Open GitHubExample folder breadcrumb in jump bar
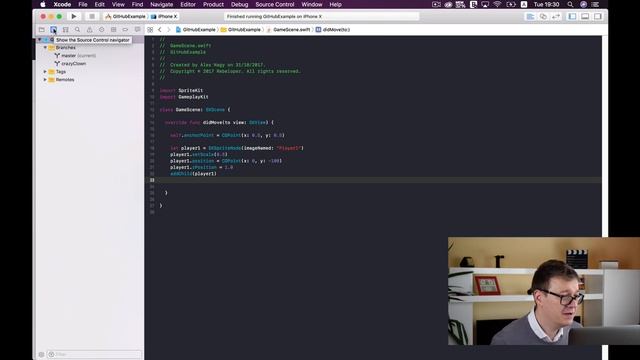This screenshot has height=360, width=640. point(240,30)
